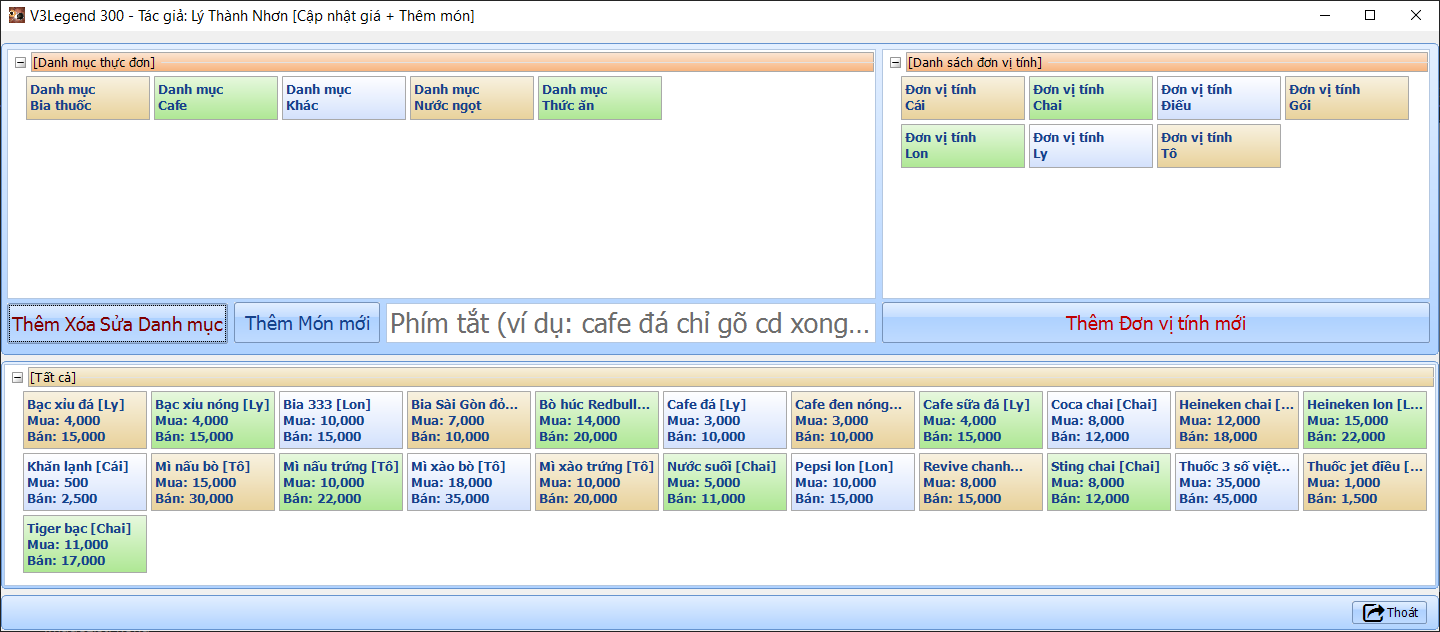Open the Coca chai [Chai] item

click(1109, 420)
